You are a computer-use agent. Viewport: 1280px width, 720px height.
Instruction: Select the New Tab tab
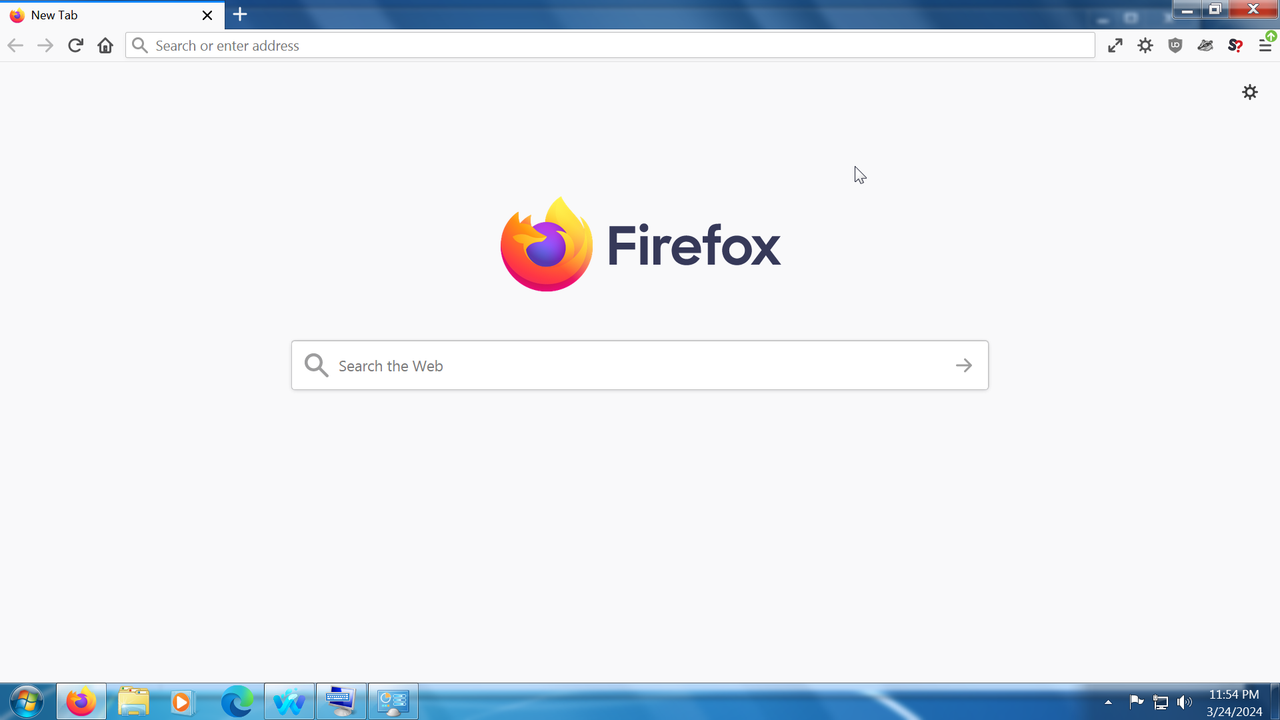(110, 15)
